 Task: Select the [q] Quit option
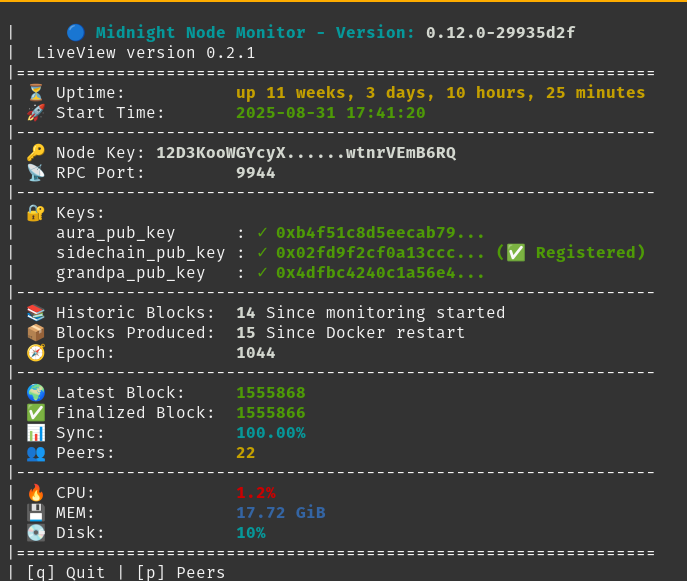[x=66, y=573]
